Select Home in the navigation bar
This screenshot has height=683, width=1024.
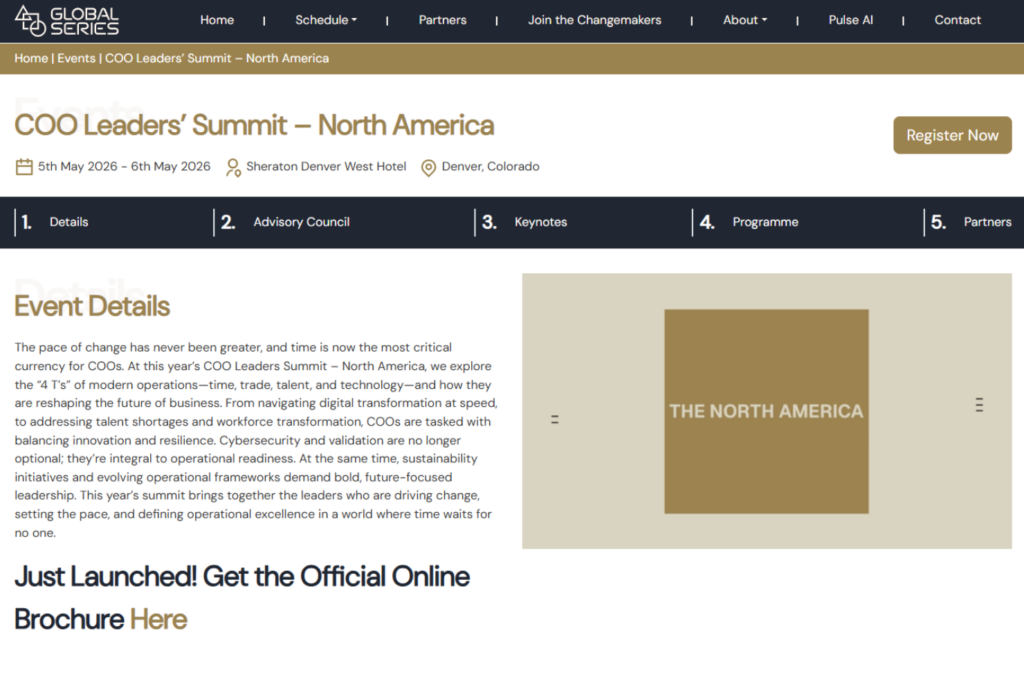tap(217, 19)
